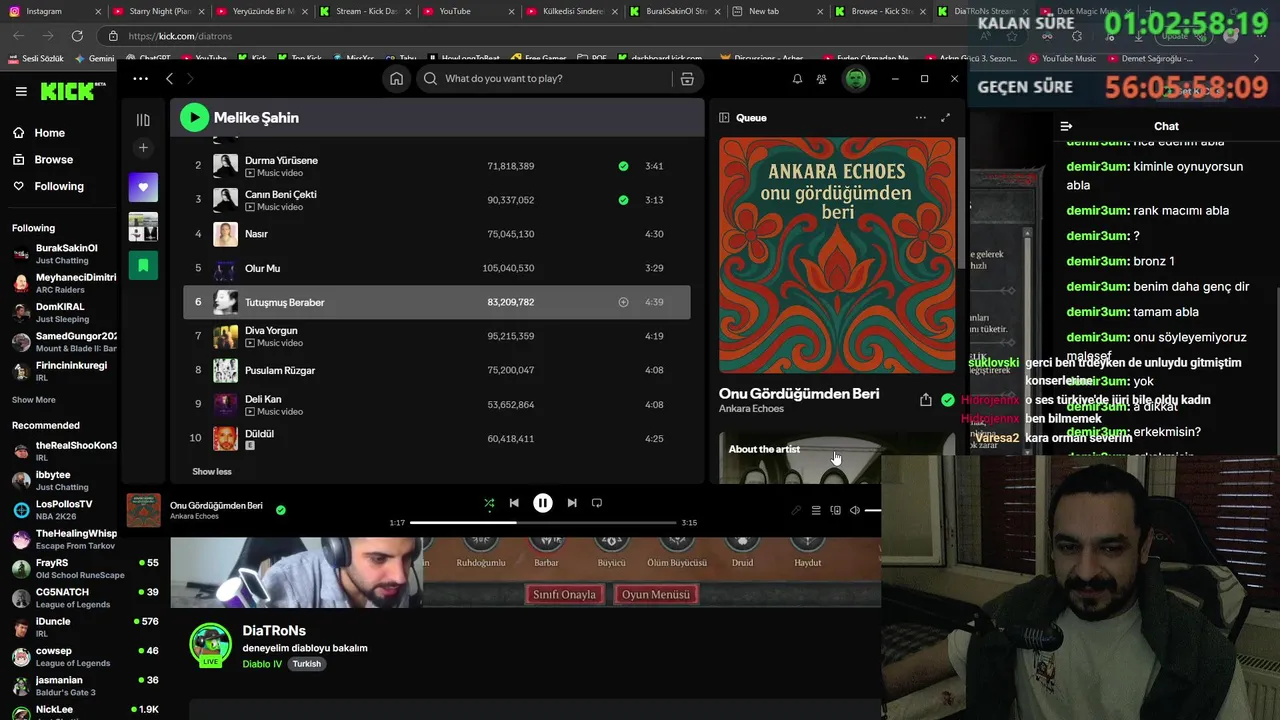Image resolution: width=1280 pixels, height=720 pixels.
Task: Toggle saved check in now playing bar
Action: pos(280,510)
